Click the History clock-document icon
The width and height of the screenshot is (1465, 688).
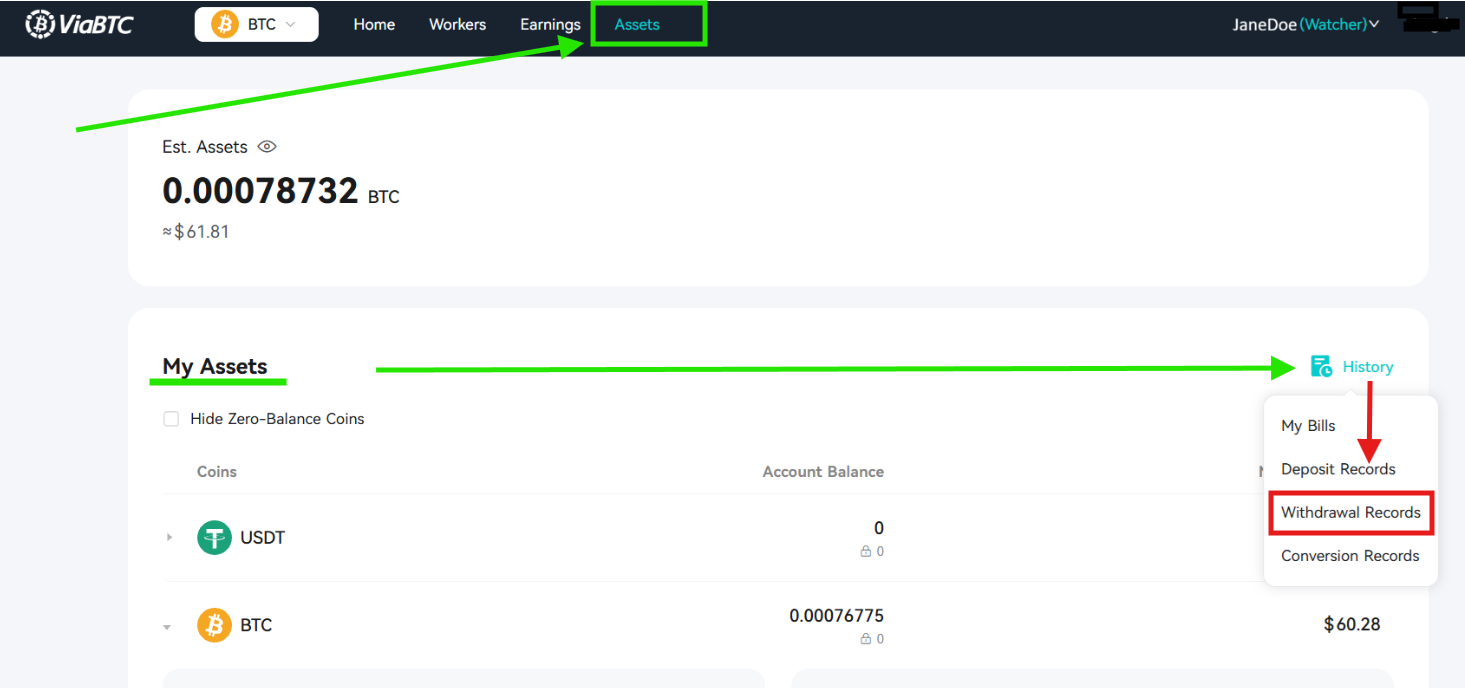click(x=1321, y=367)
